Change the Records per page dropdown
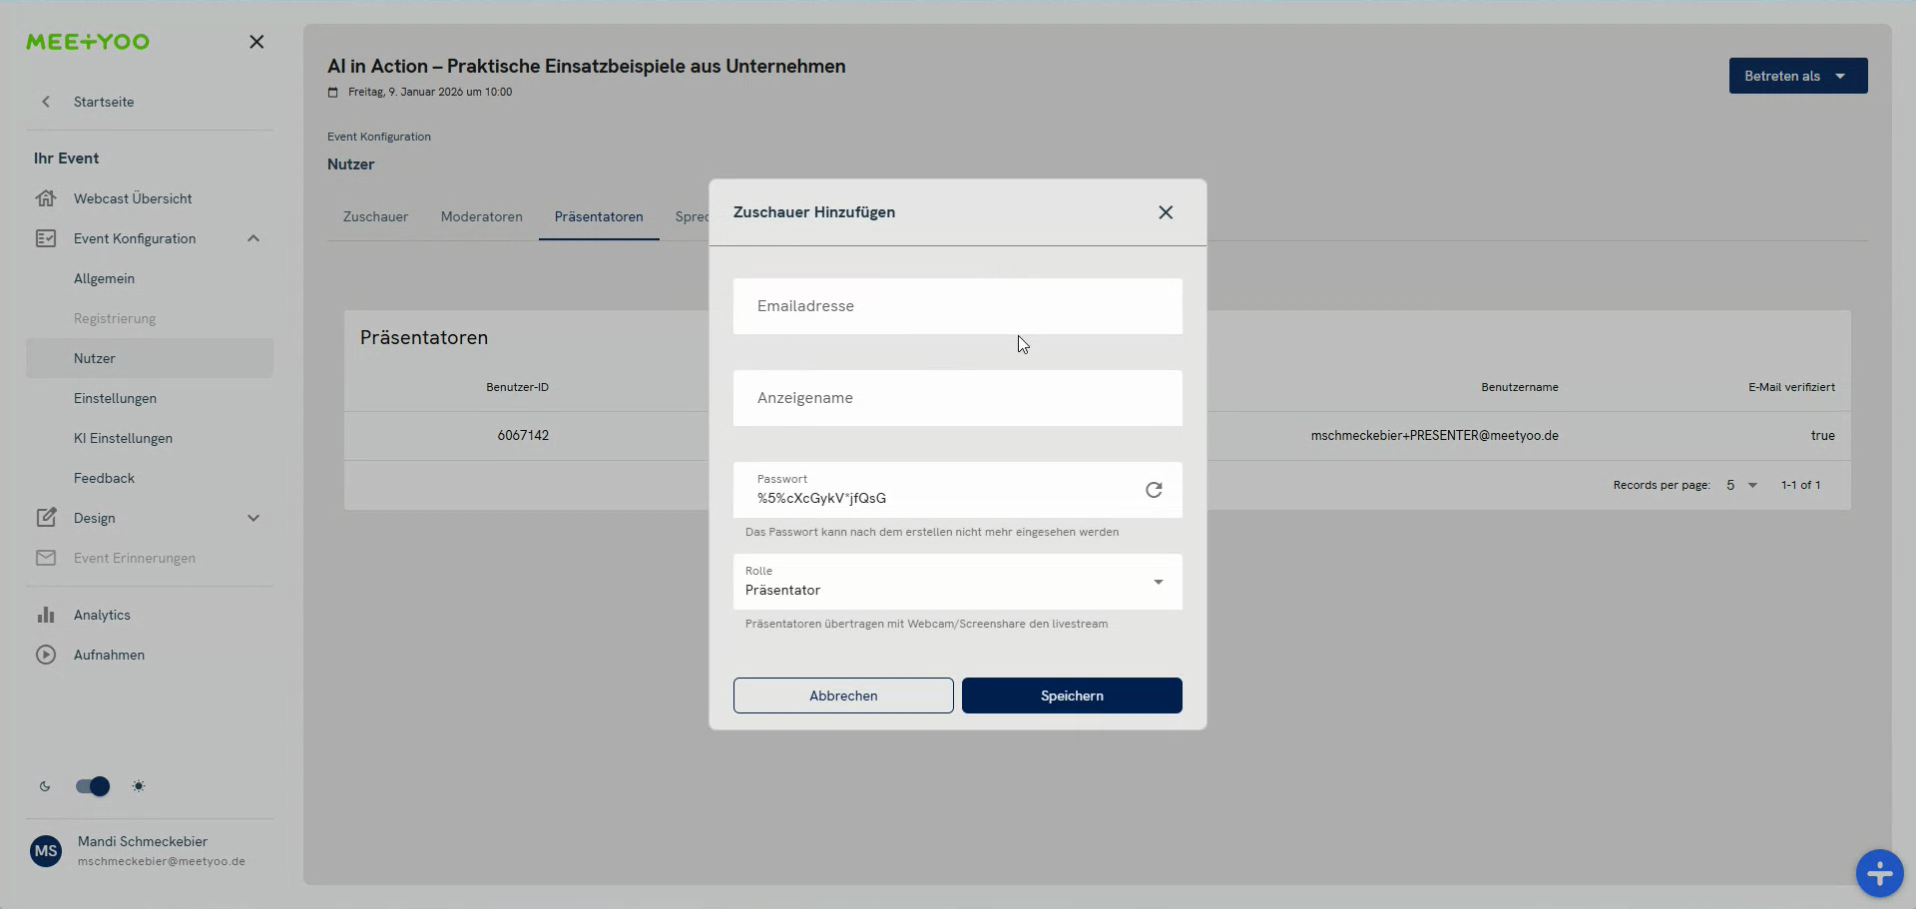Image resolution: width=1916 pixels, height=909 pixels. [1740, 485]
